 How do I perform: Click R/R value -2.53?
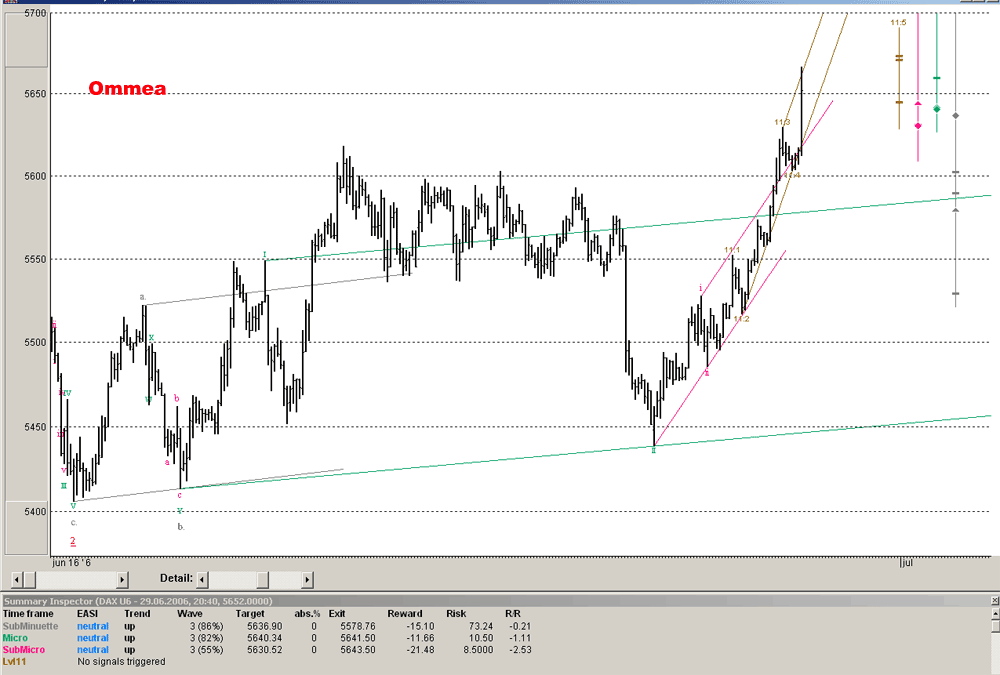(x=520, y=649)
